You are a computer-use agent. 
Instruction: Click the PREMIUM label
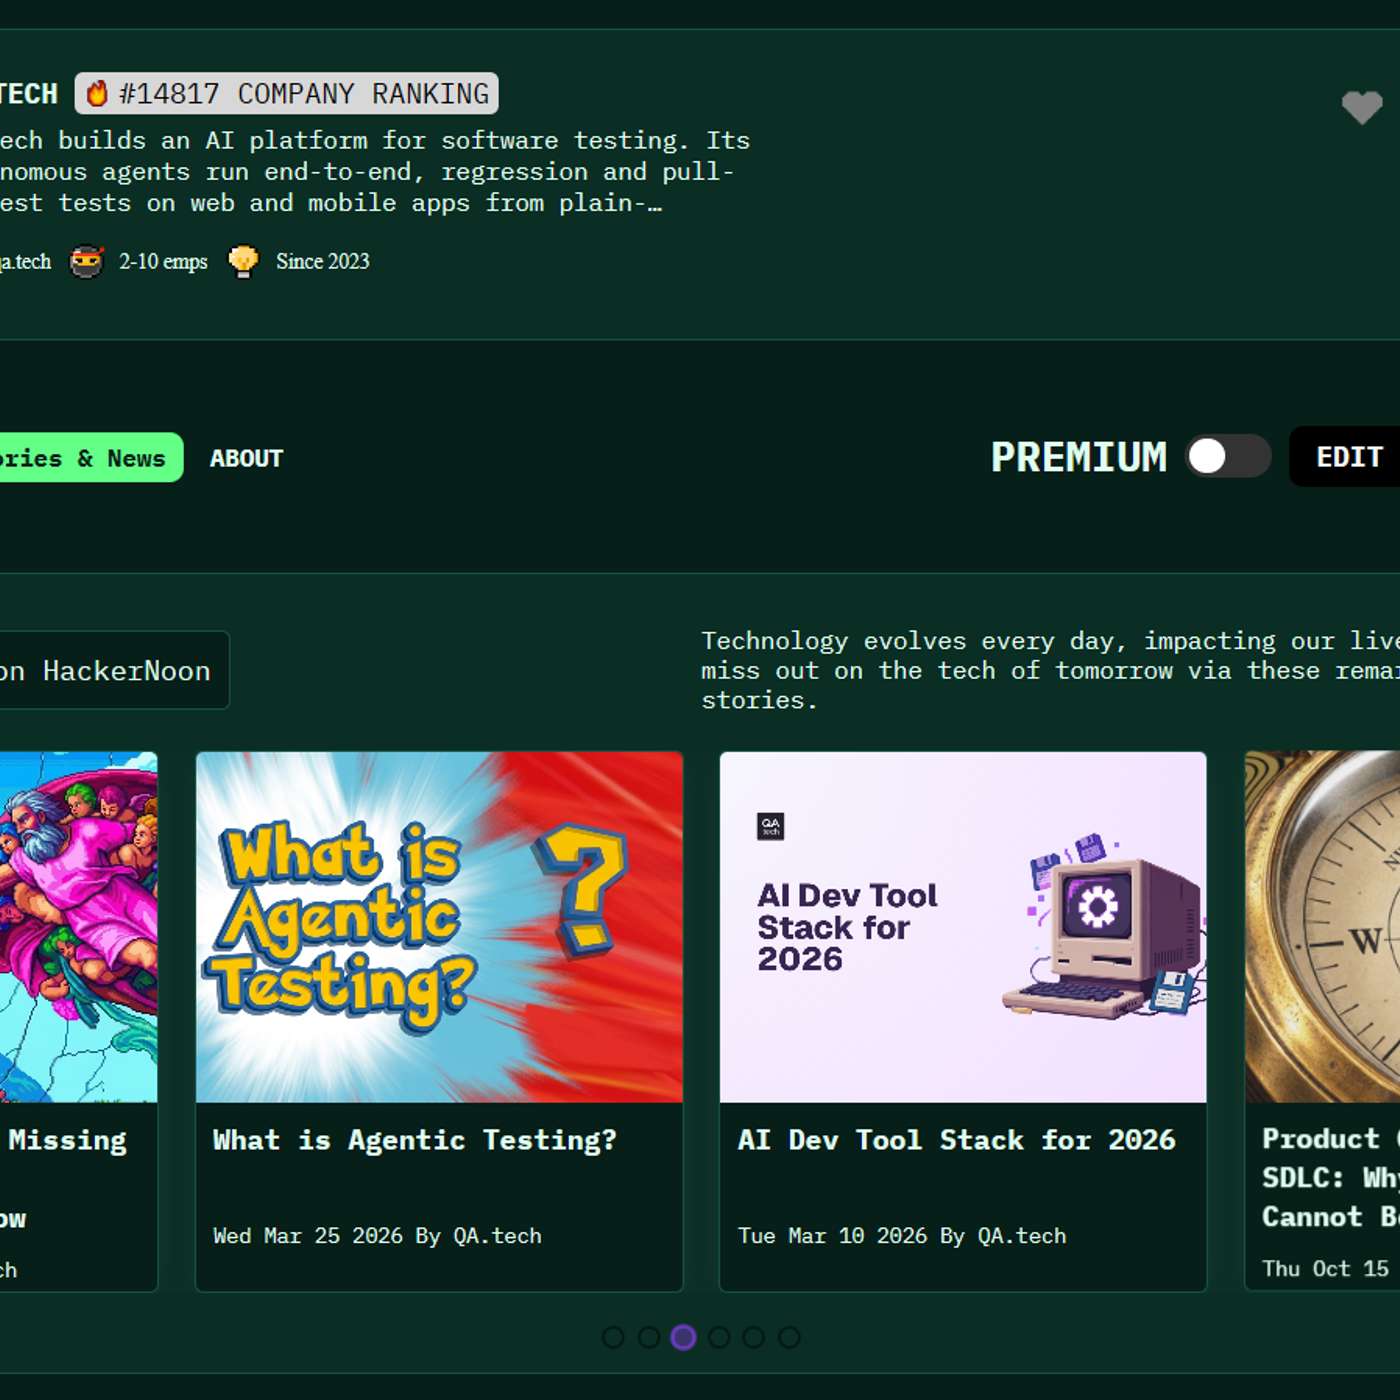(1079, 457)
